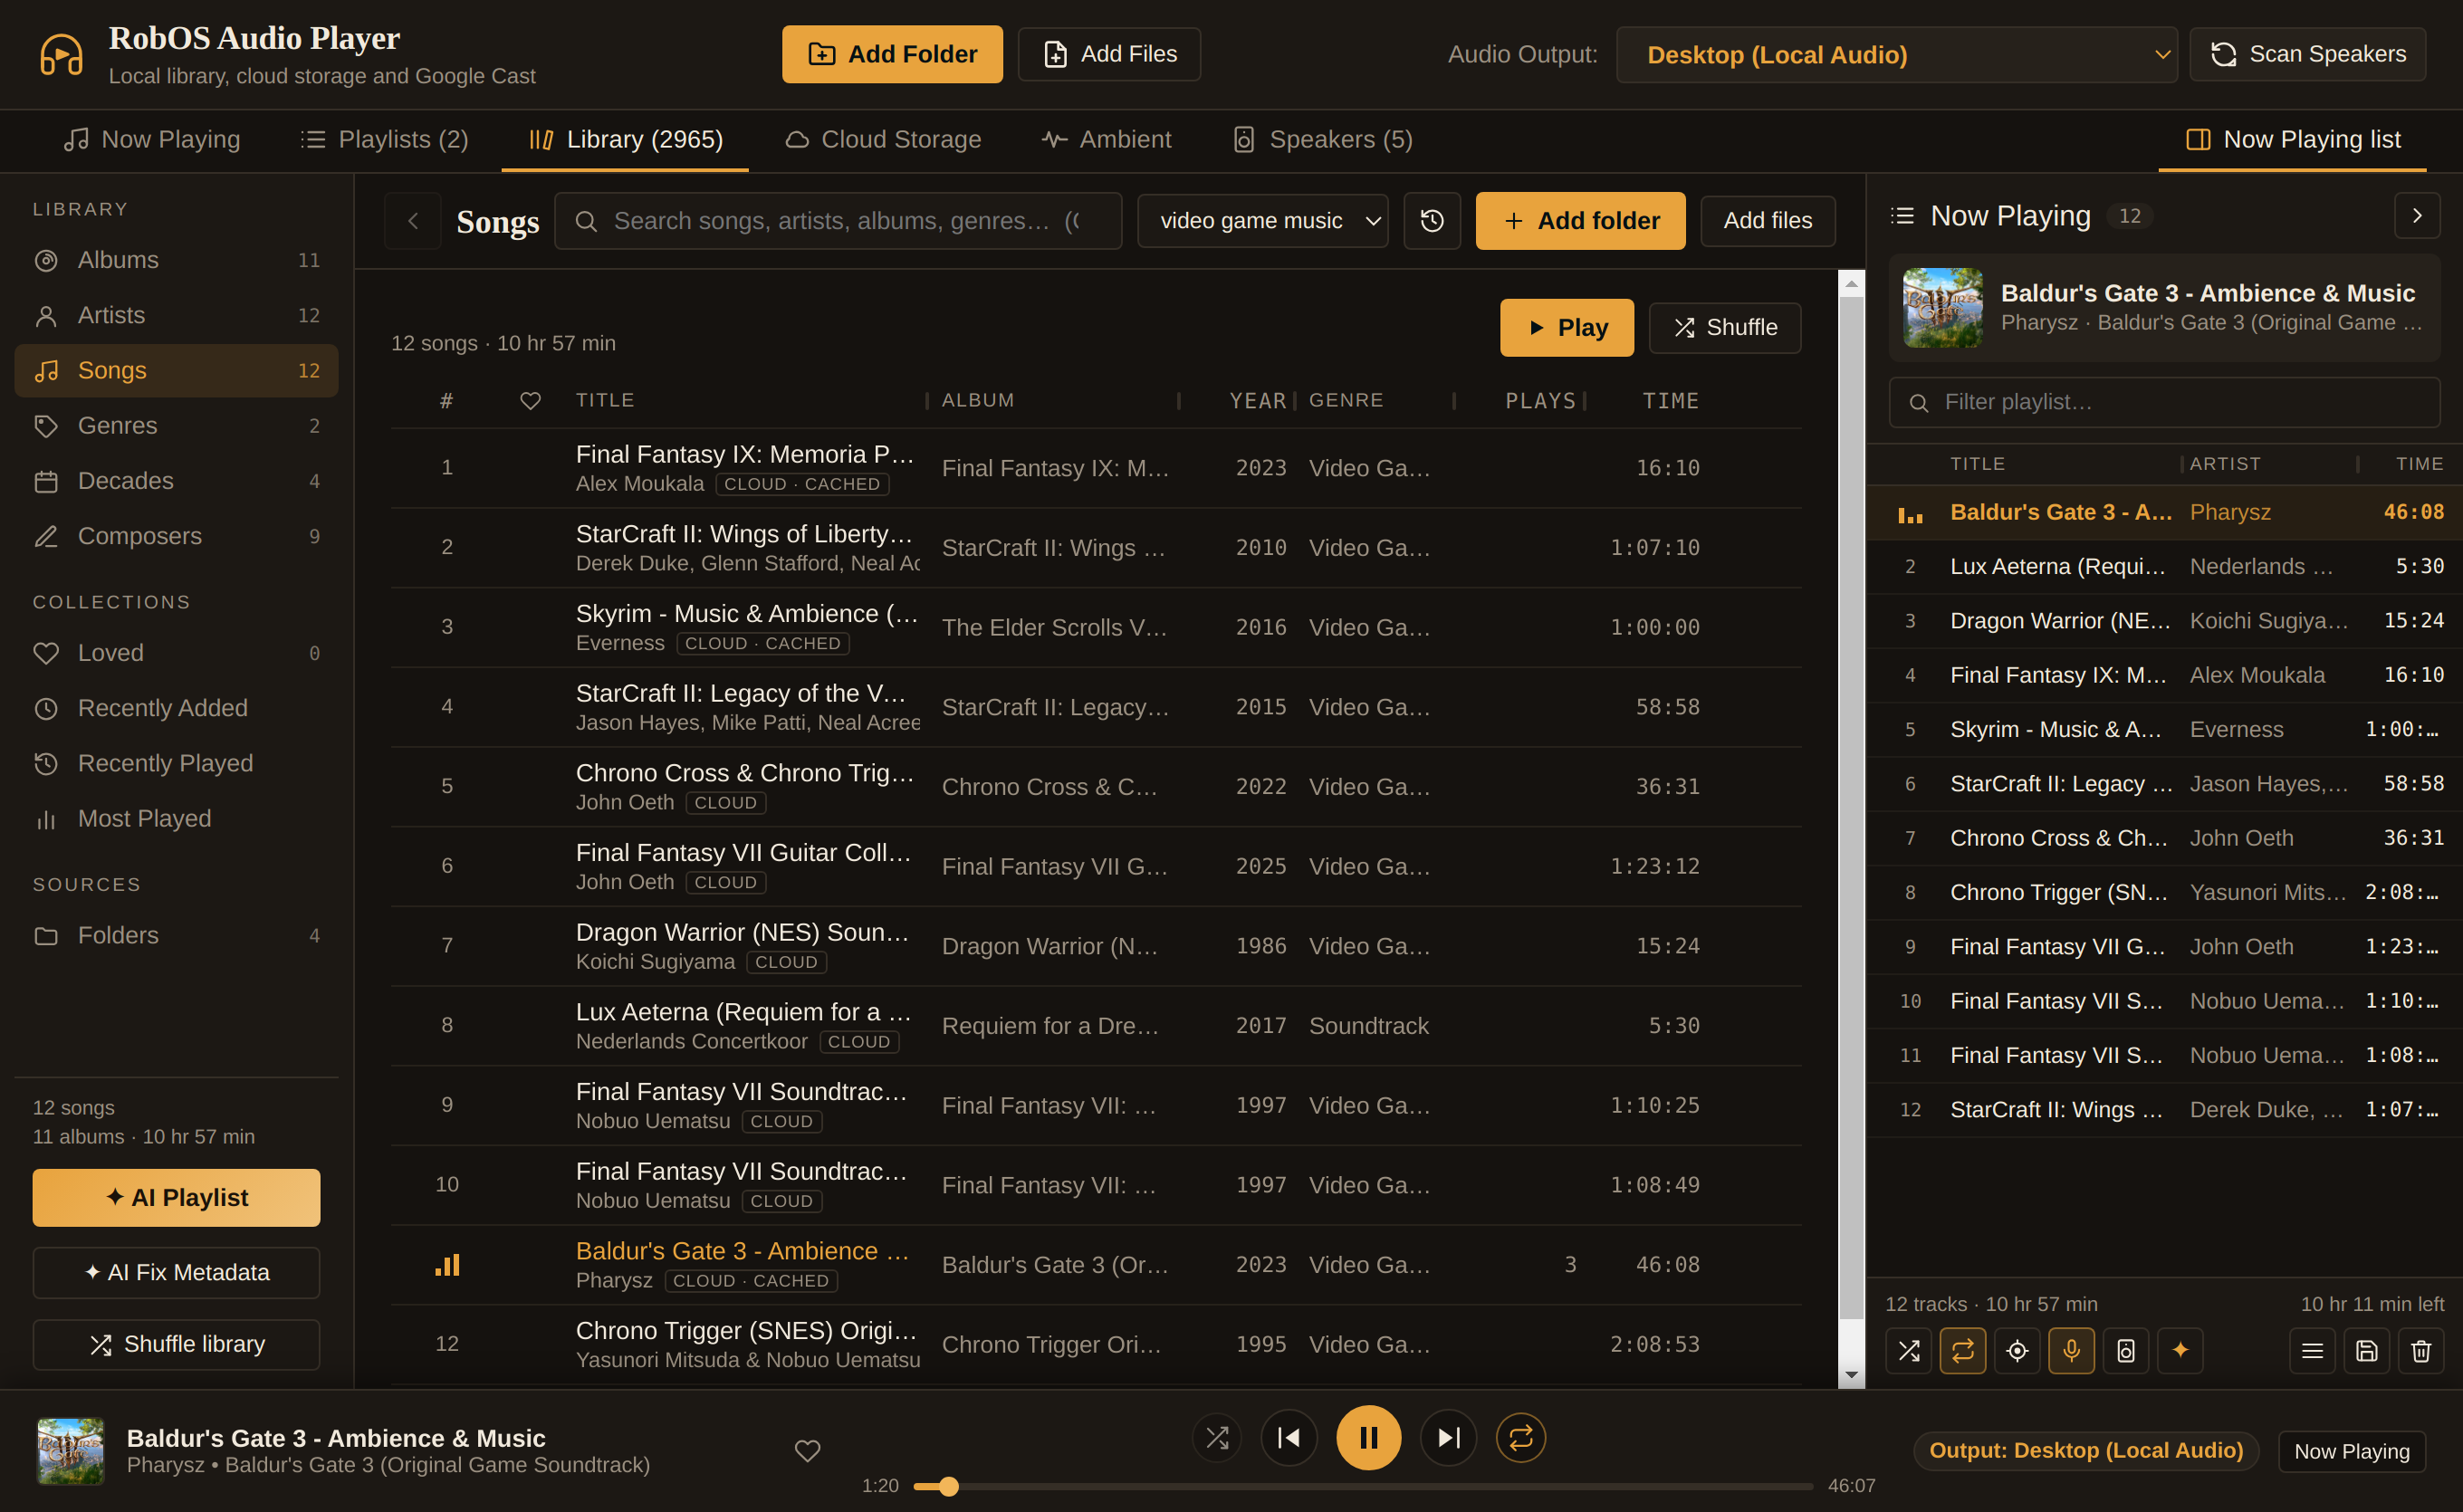Select the Library (2965) tab
Viewport: 2463px width, 1512px height.
point(625,140)
